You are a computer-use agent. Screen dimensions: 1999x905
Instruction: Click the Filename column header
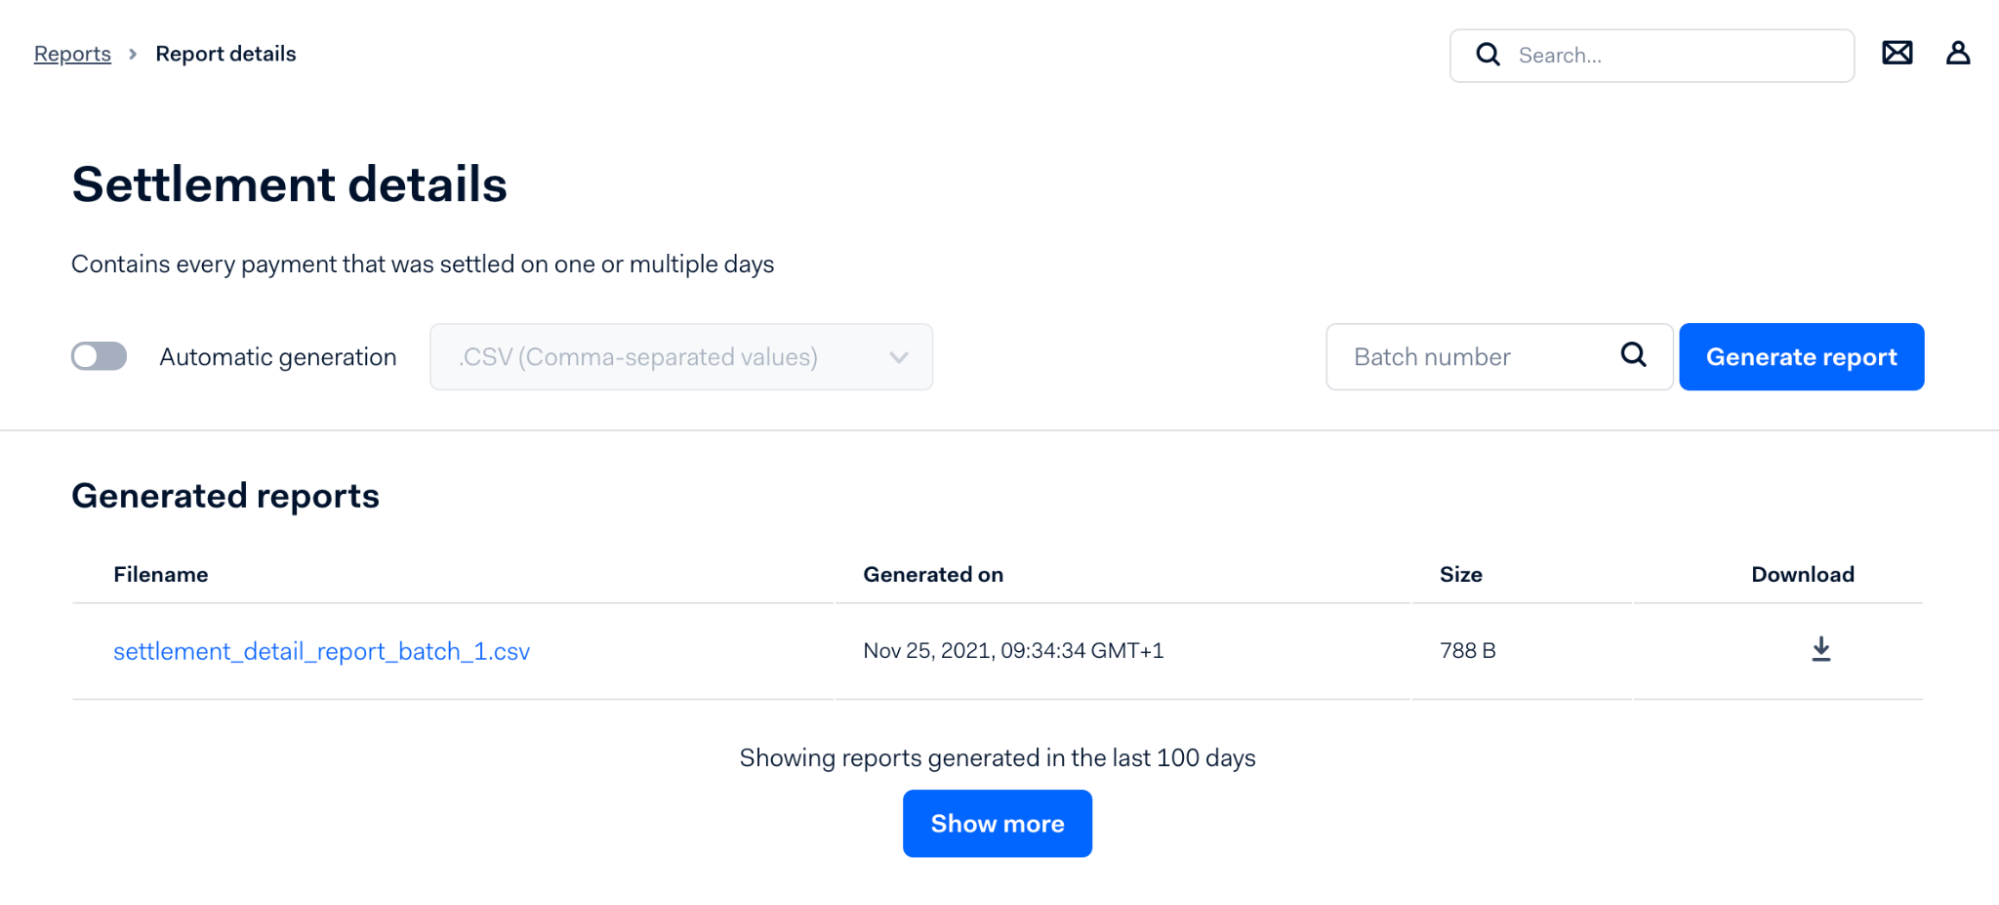pyautogui.click(x=161, y=574)
